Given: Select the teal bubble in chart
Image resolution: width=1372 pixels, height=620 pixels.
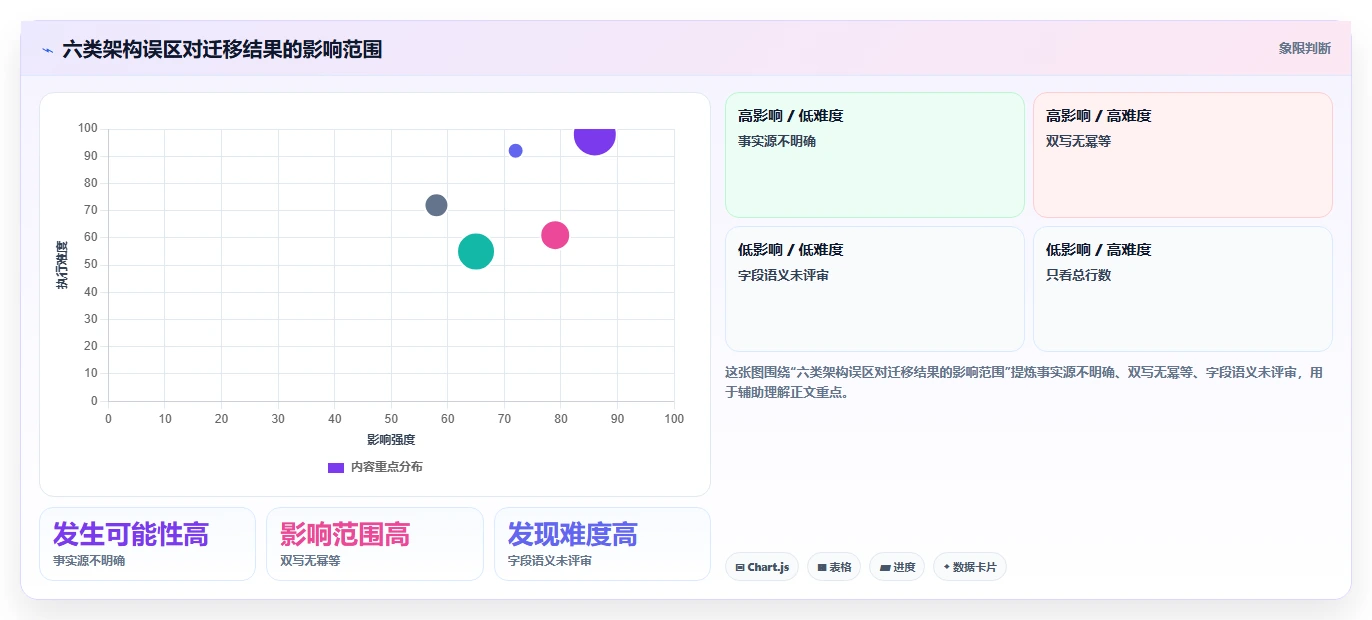Looking at the screenshot, I should click(x=476, y=251).
